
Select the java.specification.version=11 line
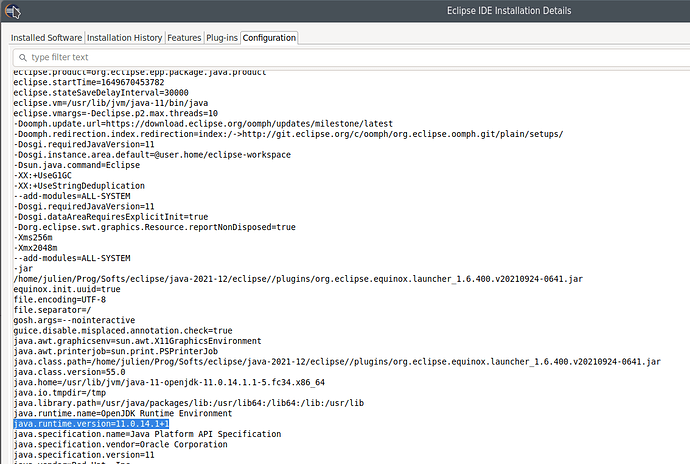tap(84, 455)
